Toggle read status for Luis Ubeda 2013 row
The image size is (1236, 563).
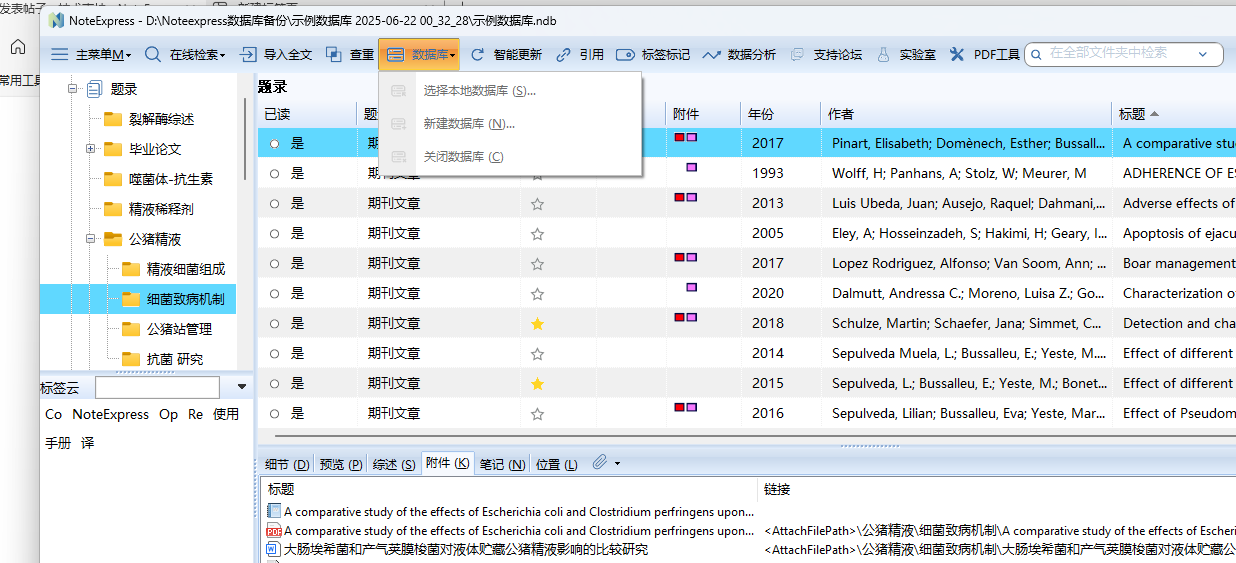(275, 204)
